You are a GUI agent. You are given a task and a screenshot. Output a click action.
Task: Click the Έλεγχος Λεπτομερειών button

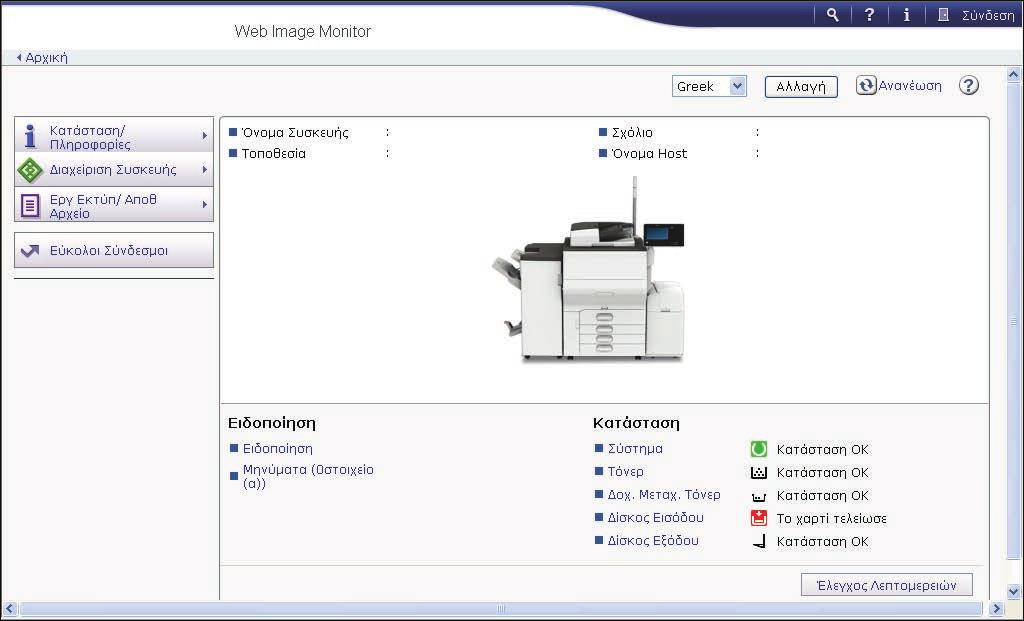coord(887,585)
